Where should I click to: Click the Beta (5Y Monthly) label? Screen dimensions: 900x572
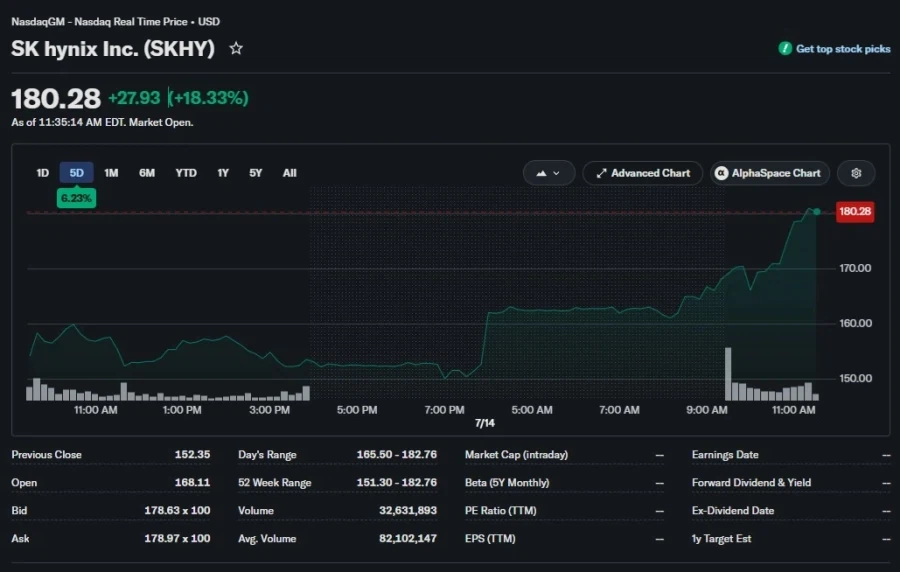coord(507,482)
